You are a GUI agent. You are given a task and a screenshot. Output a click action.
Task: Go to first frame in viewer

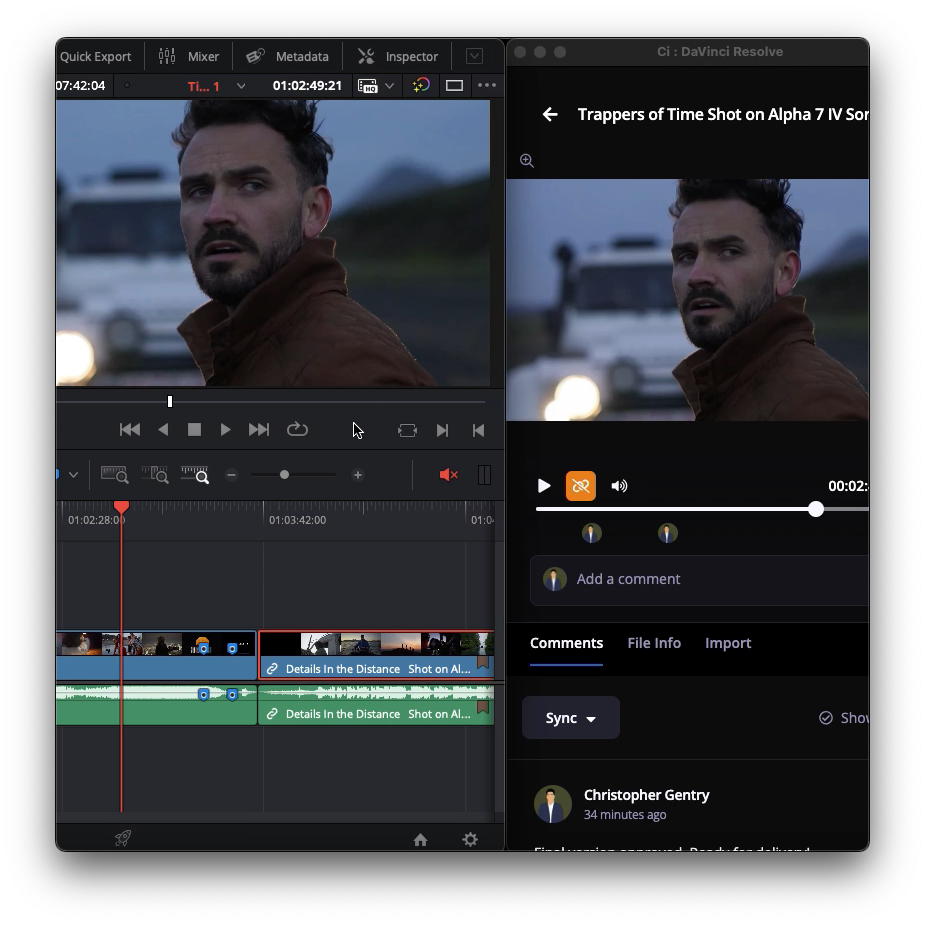tap(130, 430)
